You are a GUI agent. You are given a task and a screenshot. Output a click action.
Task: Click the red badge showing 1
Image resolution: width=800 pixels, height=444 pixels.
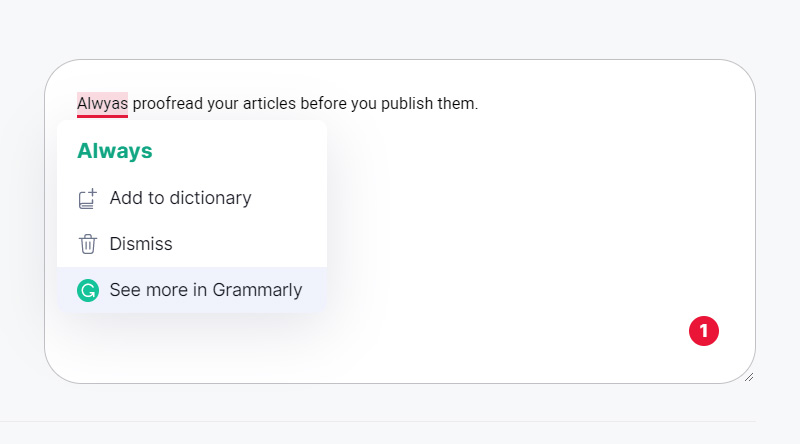click(704, 331)
